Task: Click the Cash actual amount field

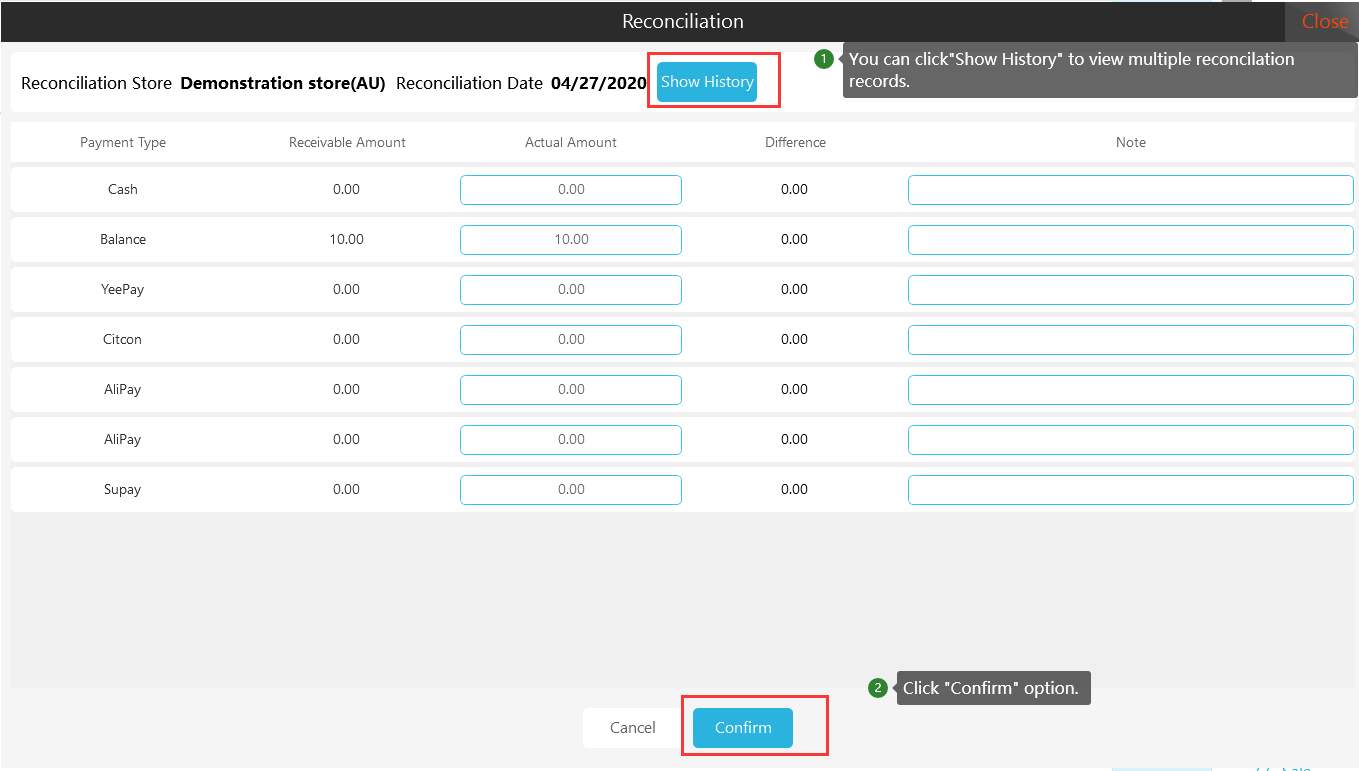Action: tap(570, 190)
